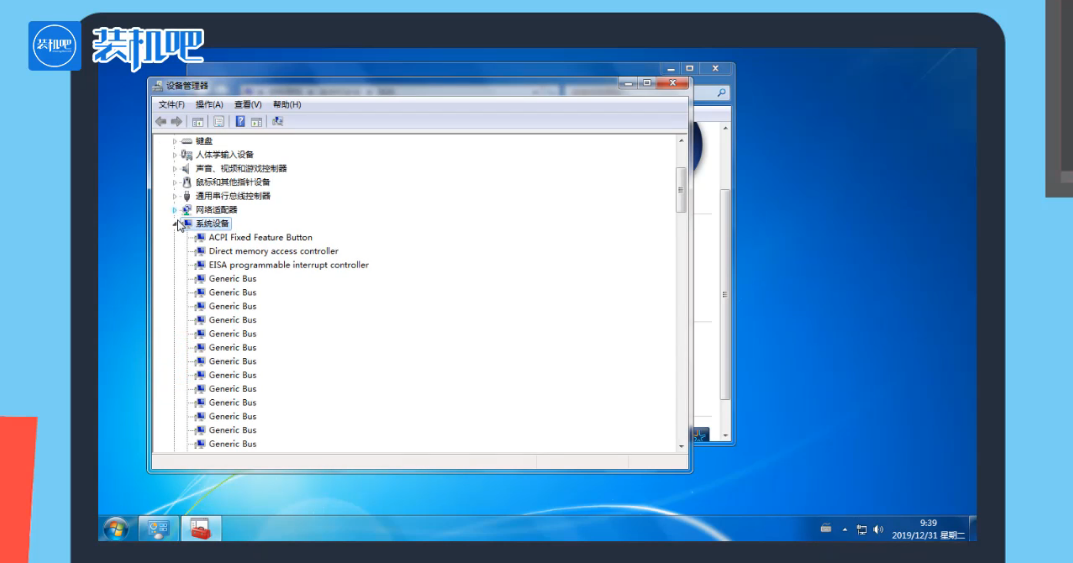The image size is (1073, 563).
Task: Show hidden tray icons arrow
Action: (x=844, y=529)
